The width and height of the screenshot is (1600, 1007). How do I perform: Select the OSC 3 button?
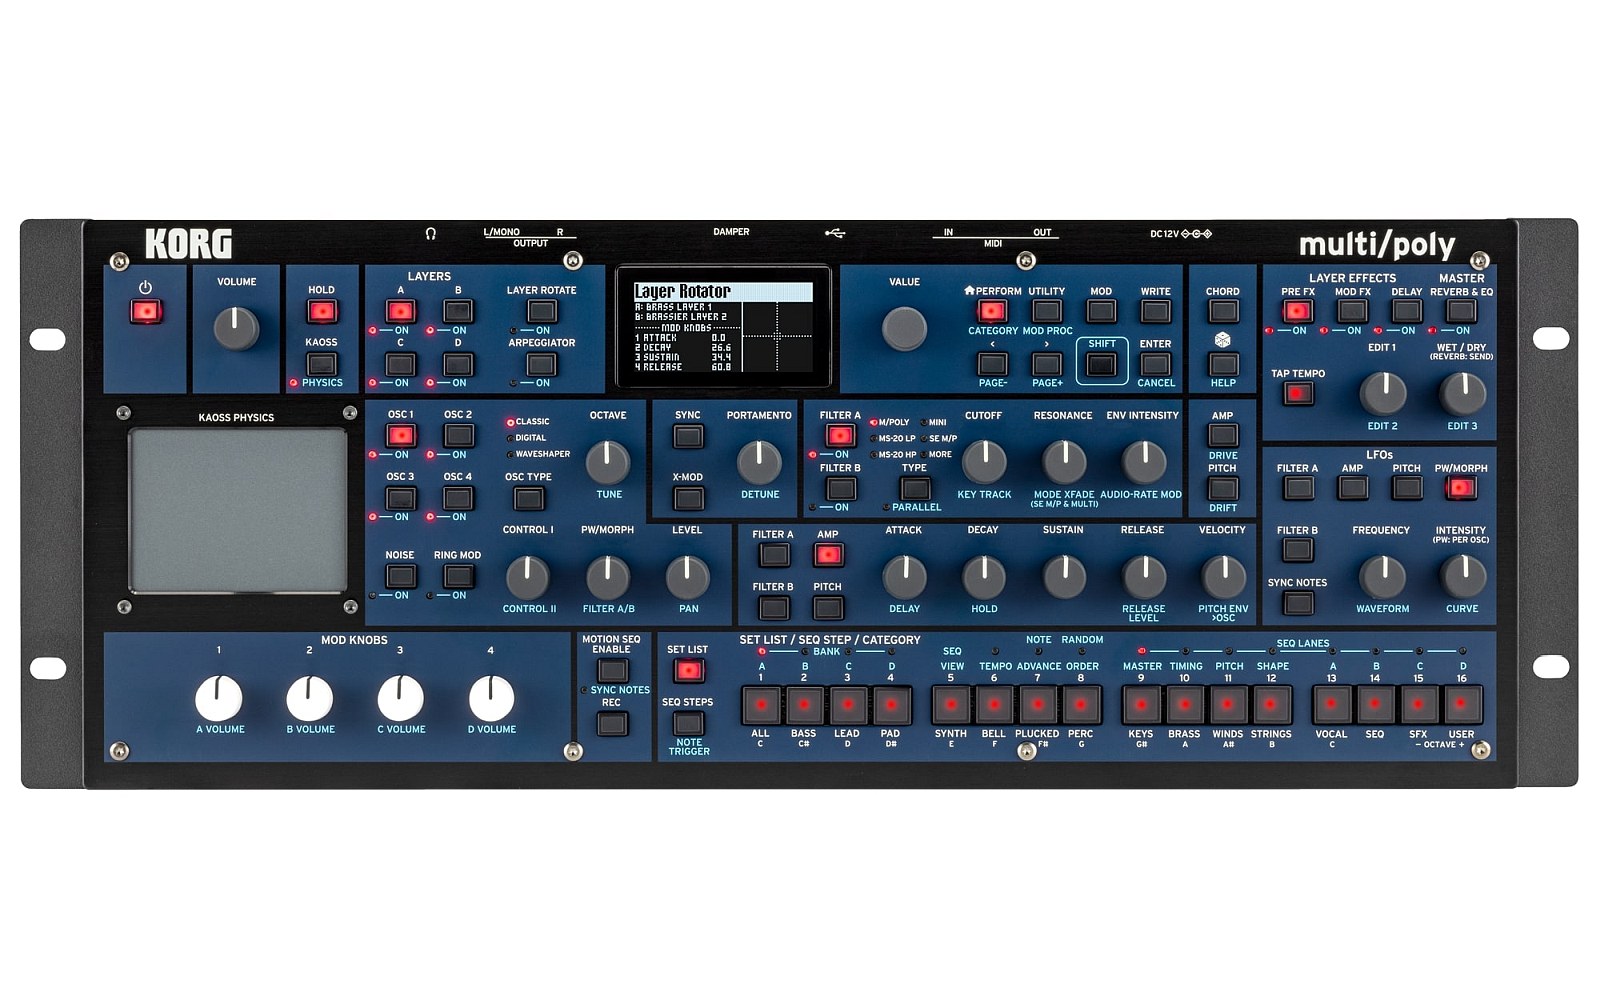(x=400, y=498)
